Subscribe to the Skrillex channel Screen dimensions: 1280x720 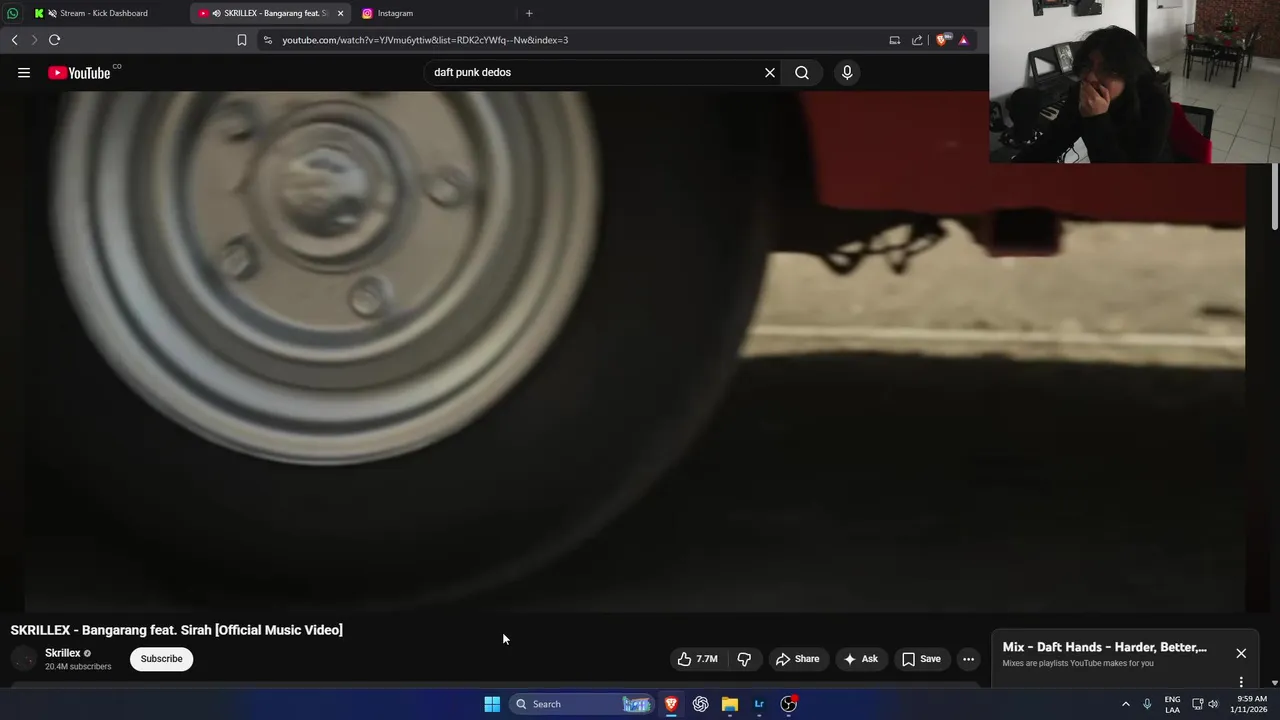(161, 659)
